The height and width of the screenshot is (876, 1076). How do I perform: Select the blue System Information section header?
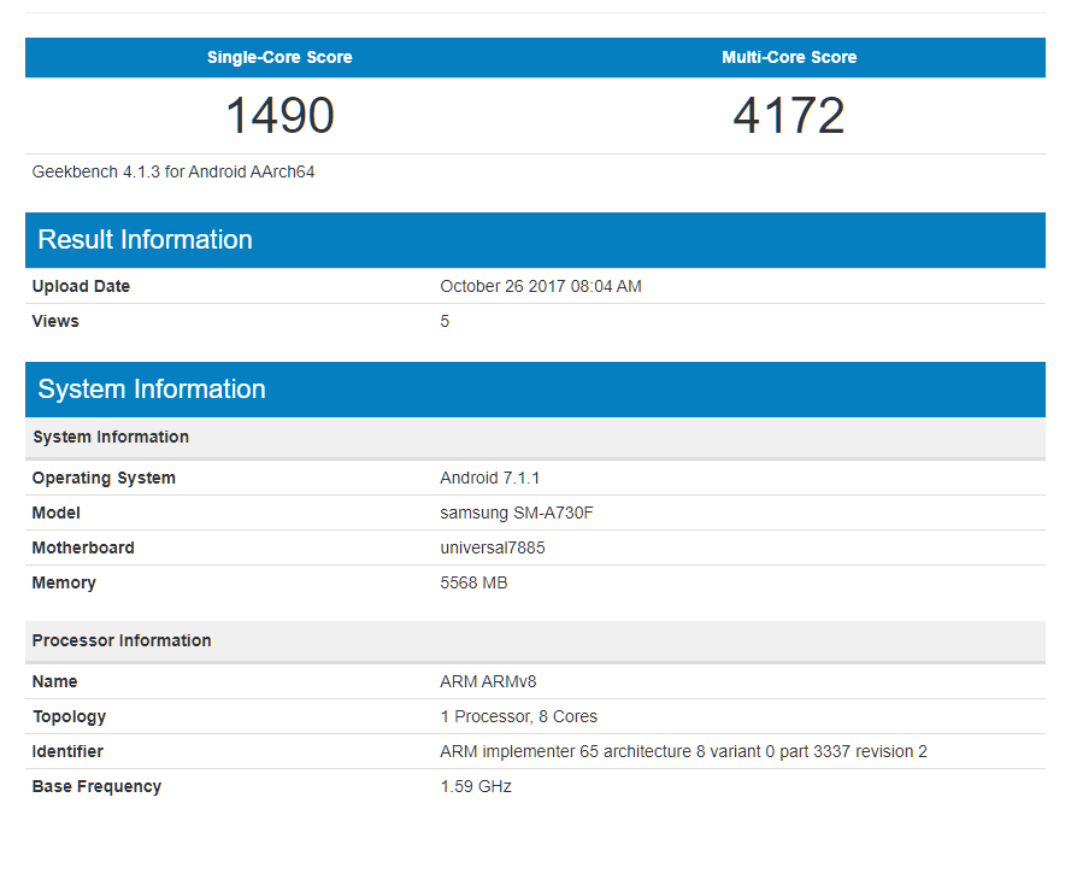click(x=152, y=389)
